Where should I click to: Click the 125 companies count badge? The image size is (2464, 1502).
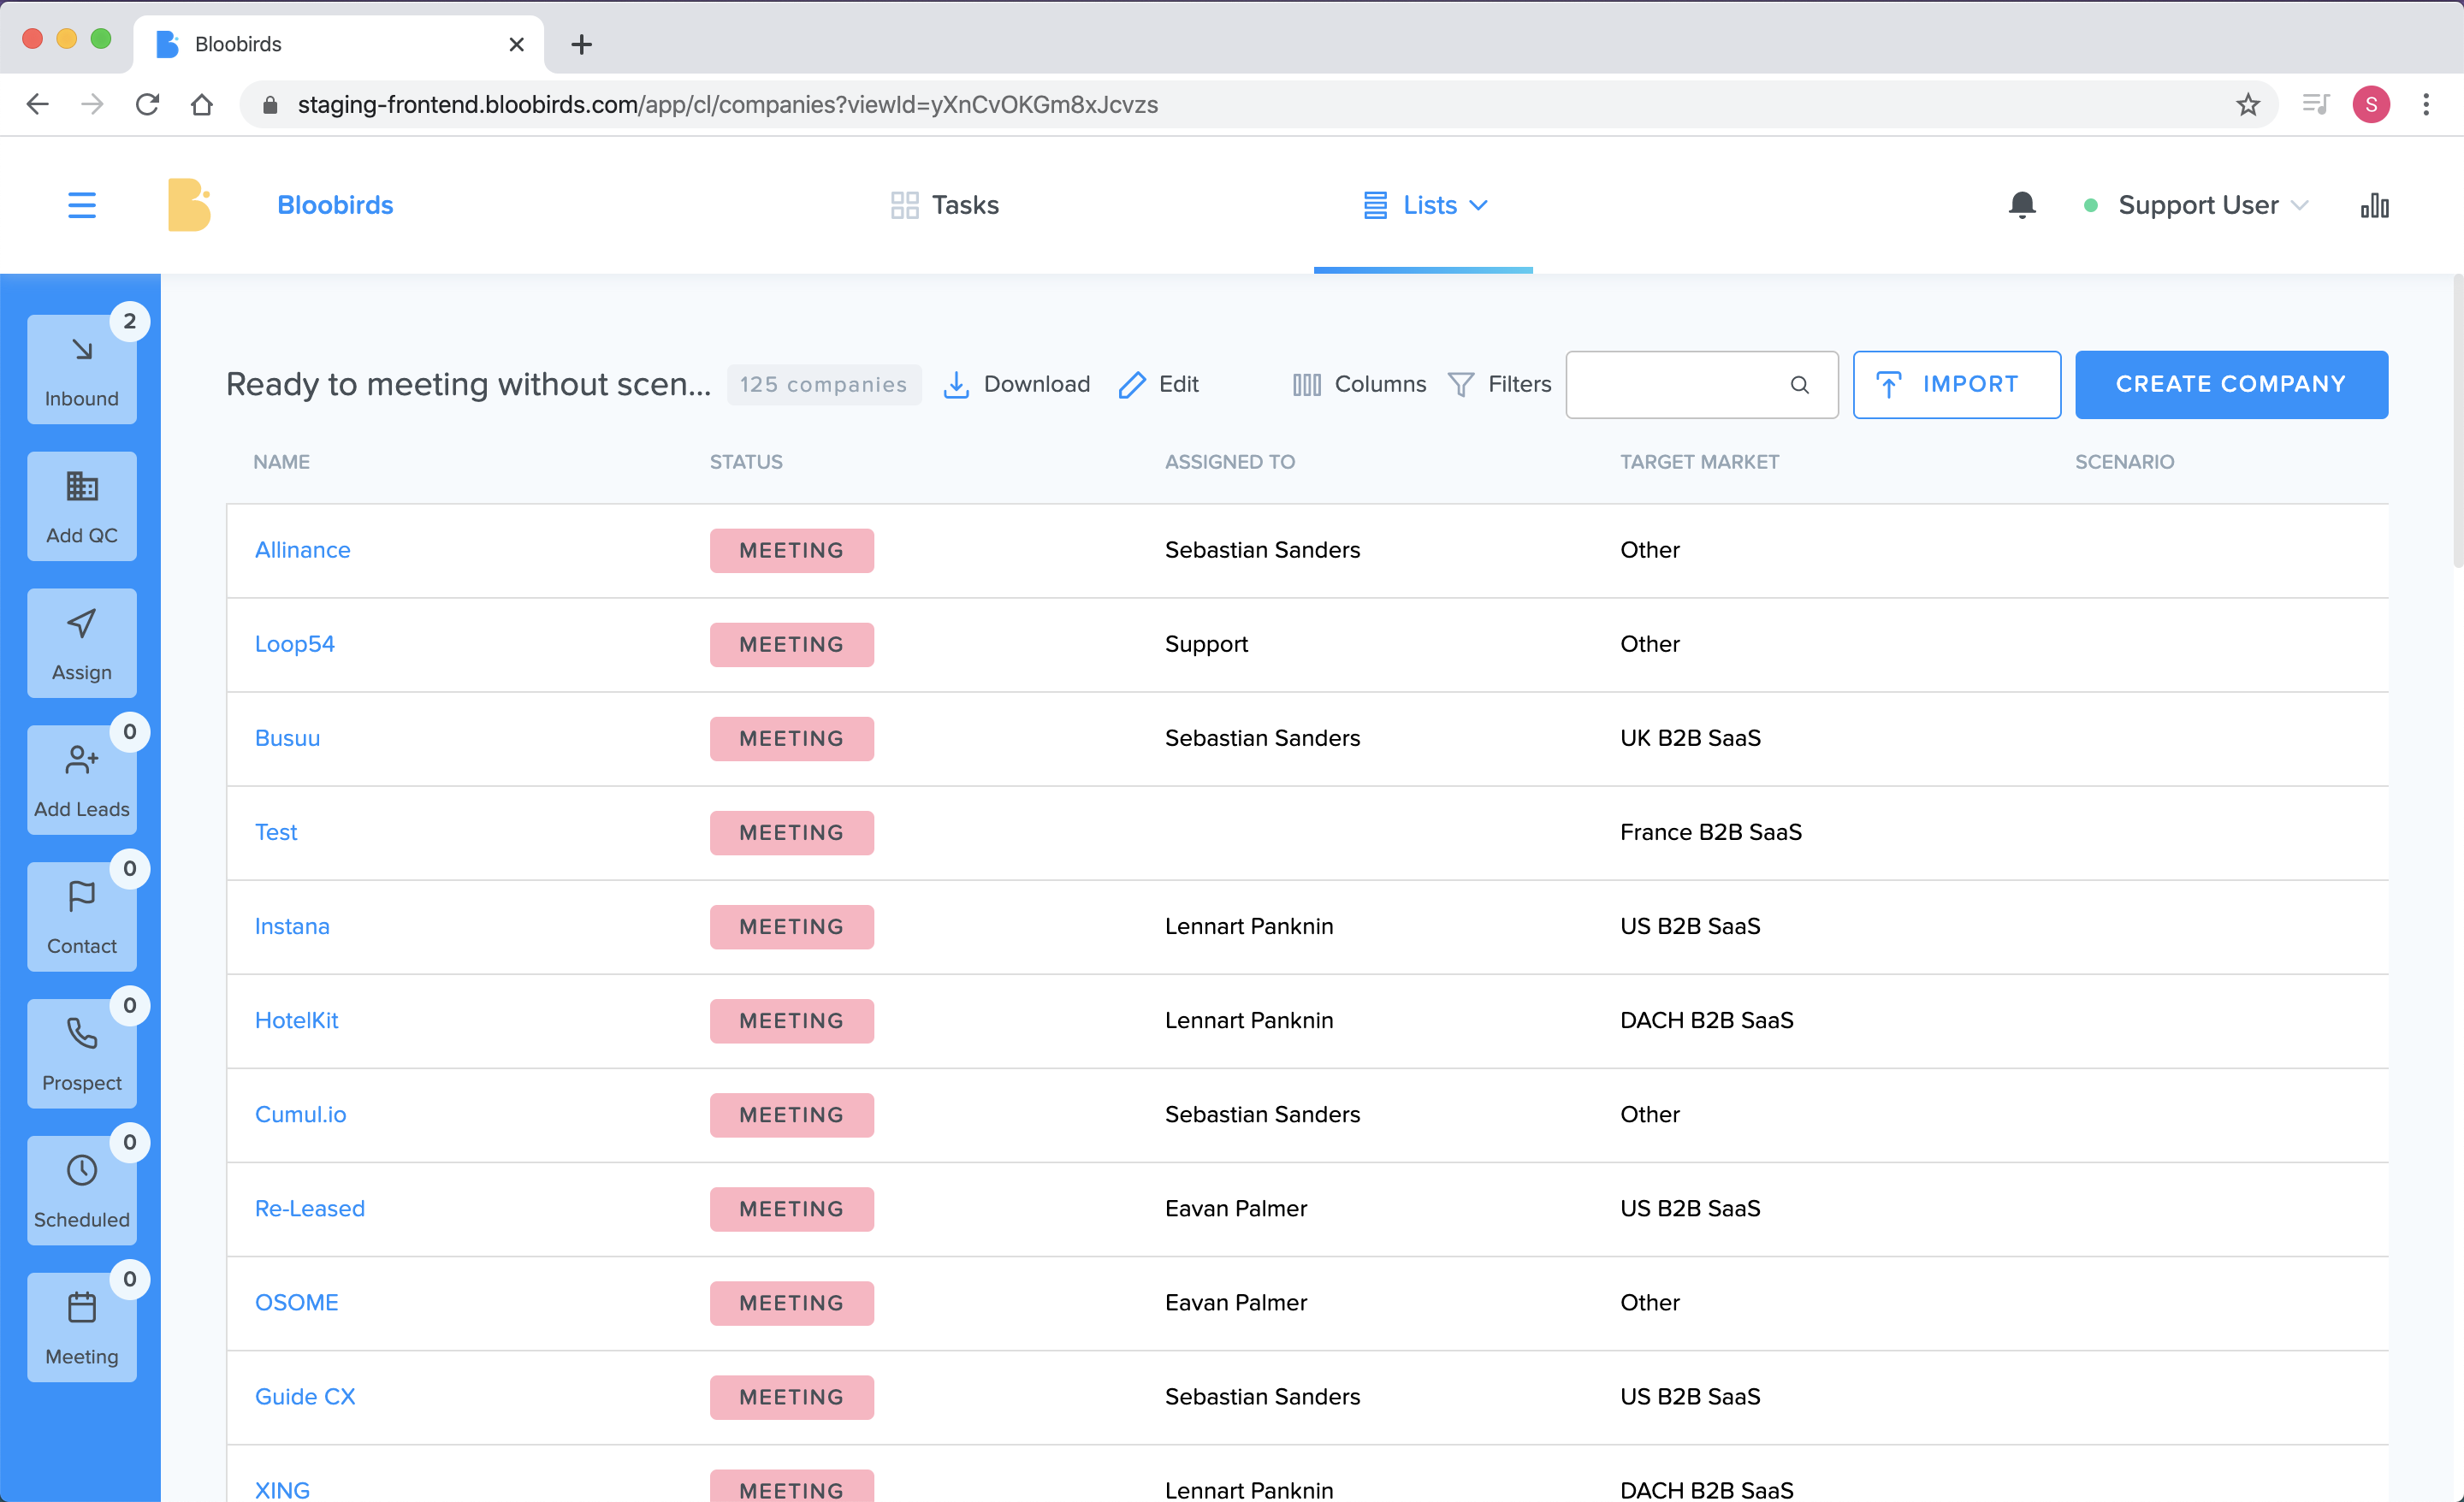click(823, 384)
